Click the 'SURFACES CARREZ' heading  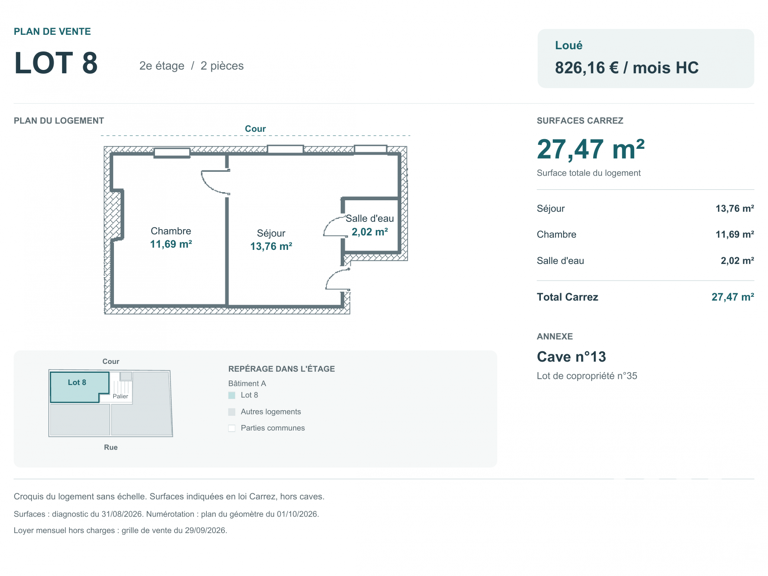(580, 120)
